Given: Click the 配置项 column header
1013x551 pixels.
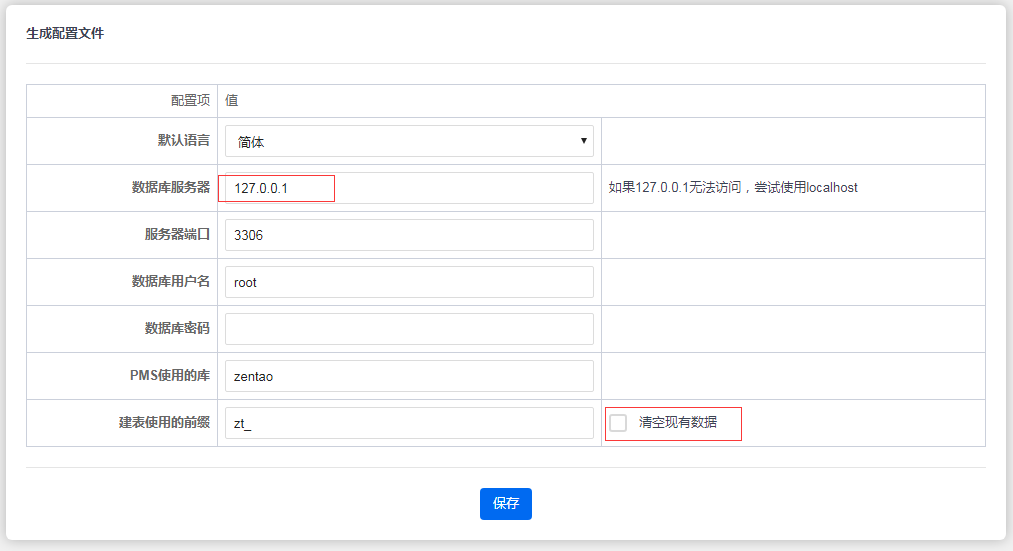Looking at the screenshot, I should (x=190, y=101).
